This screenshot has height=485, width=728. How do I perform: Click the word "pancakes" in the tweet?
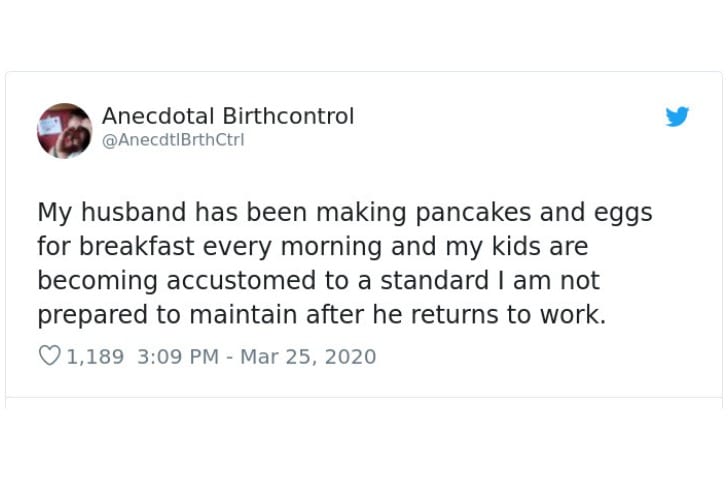point(473,212)
